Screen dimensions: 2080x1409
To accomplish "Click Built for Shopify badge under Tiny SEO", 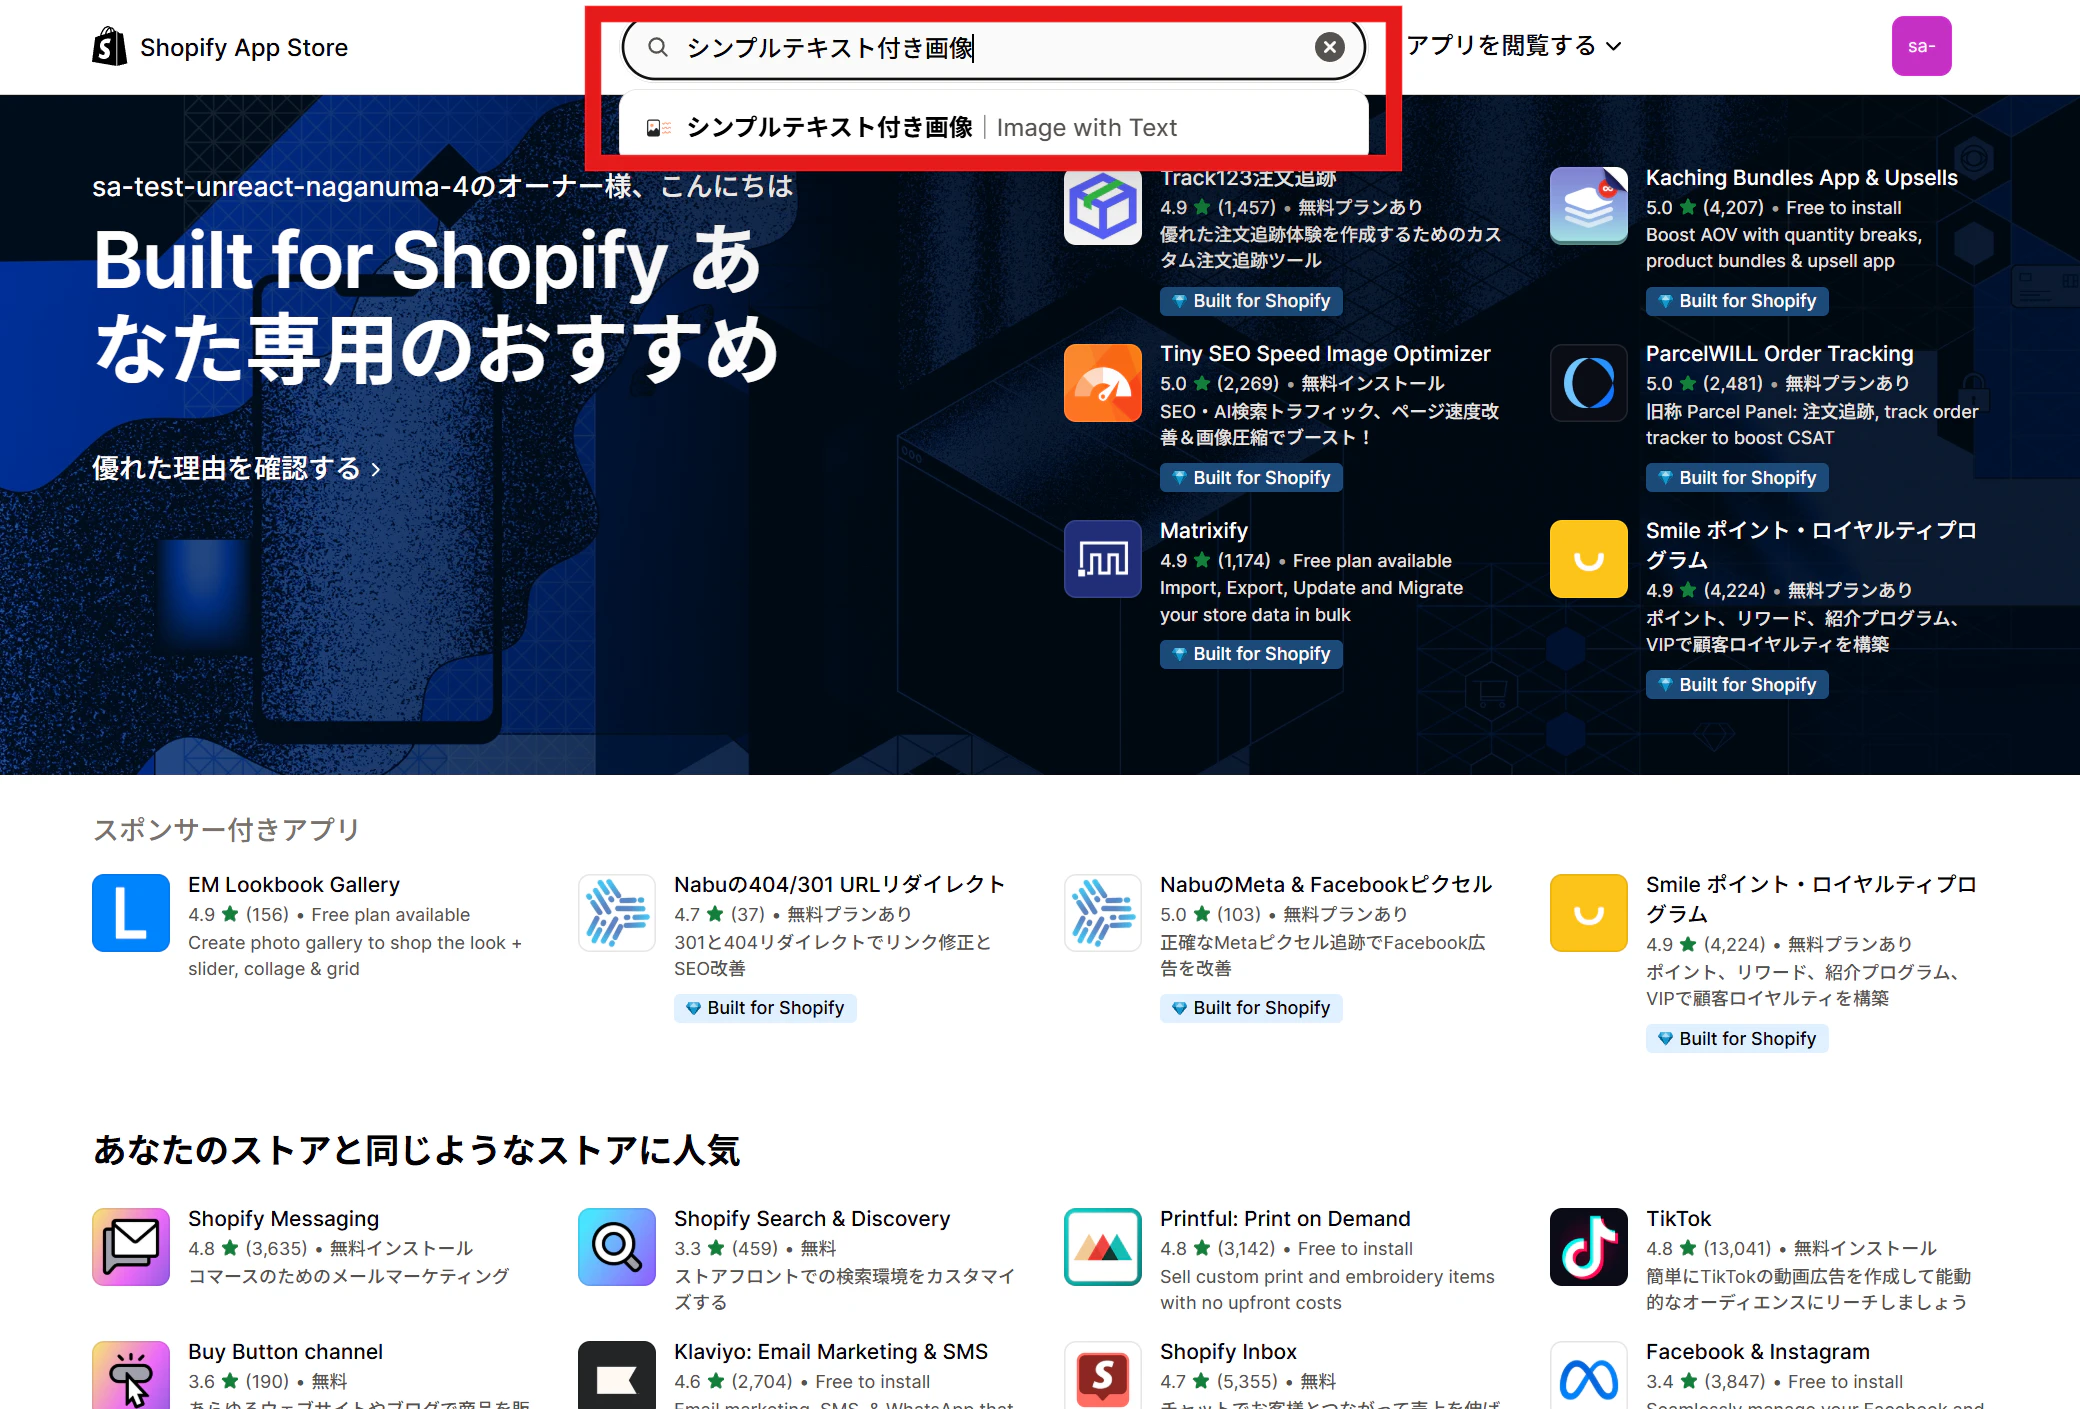I will click(x=1251, y=478).
